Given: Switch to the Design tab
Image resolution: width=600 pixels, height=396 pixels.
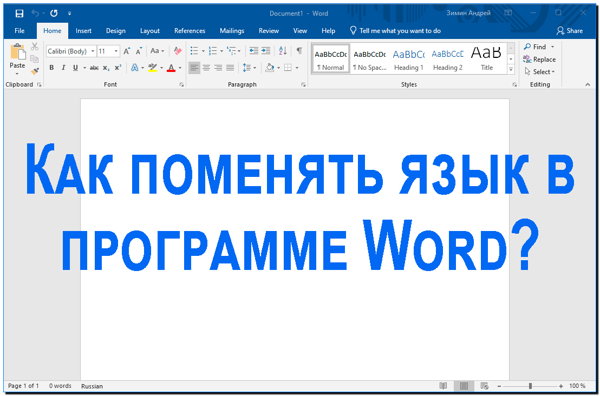Looking at the screenshot, I should point(116,31).
